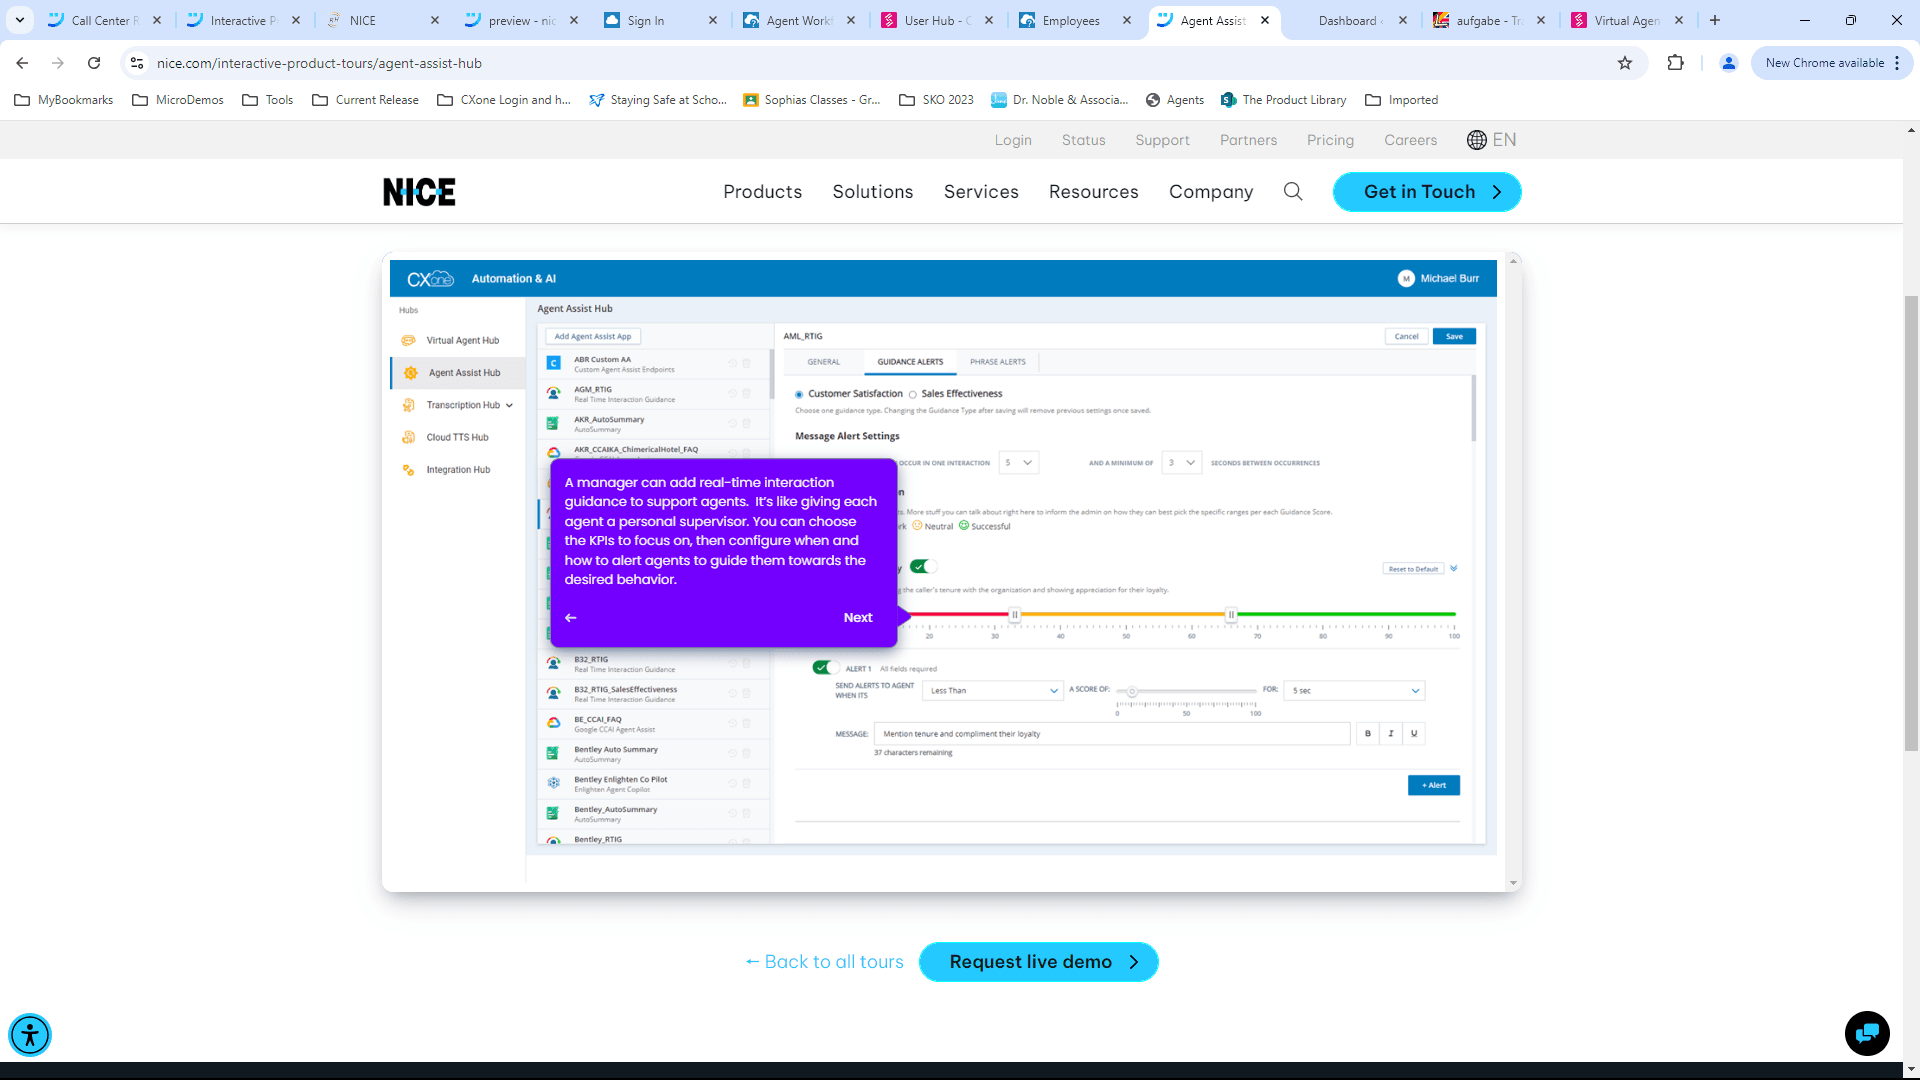This screenshot has width=1920, height=1080.
Task: Open the chat support bubble icon
Action: (1867, 1033)
